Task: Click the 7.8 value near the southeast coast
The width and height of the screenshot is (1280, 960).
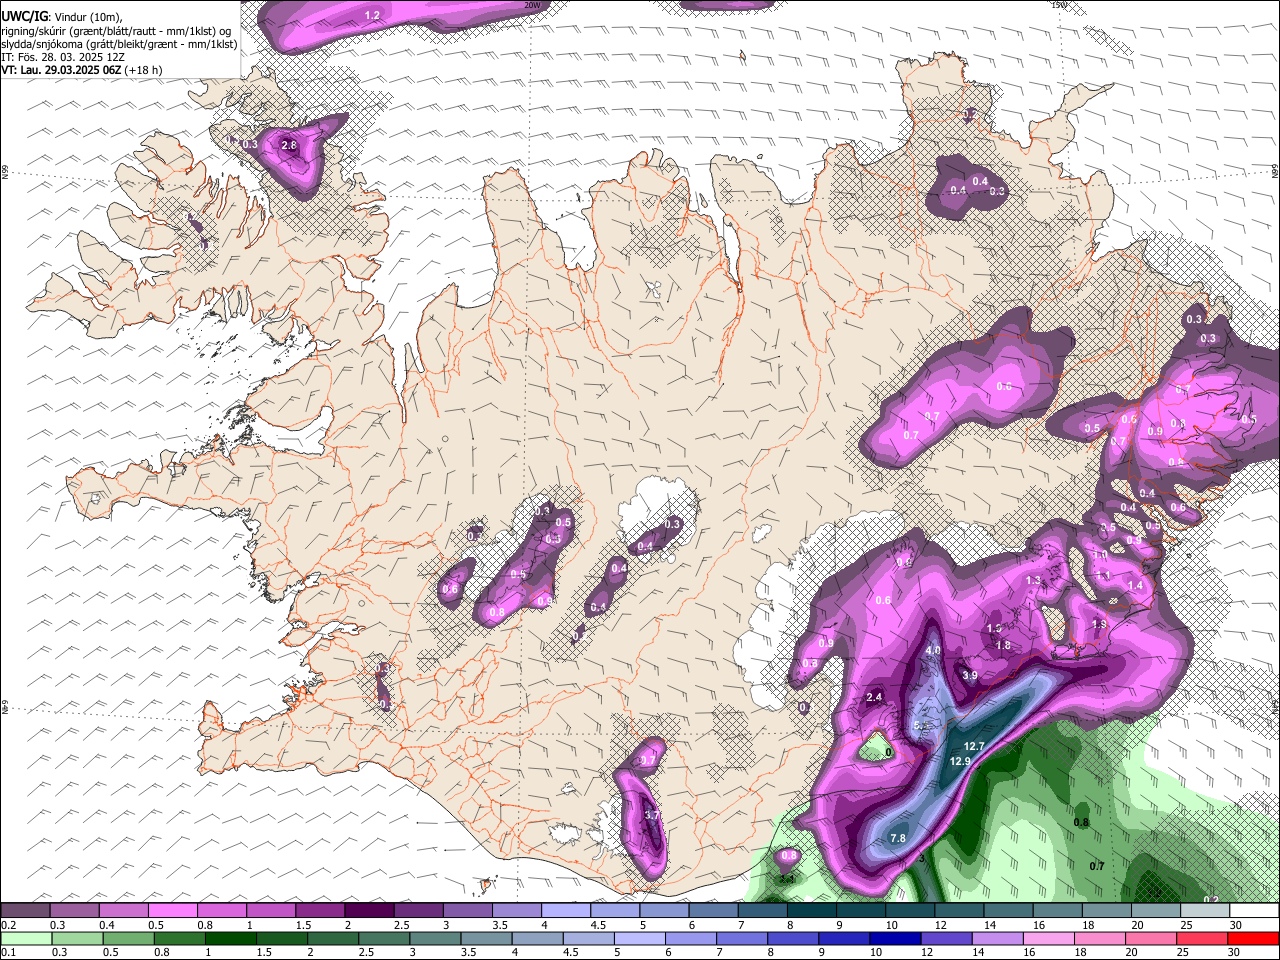Action: 897,838
